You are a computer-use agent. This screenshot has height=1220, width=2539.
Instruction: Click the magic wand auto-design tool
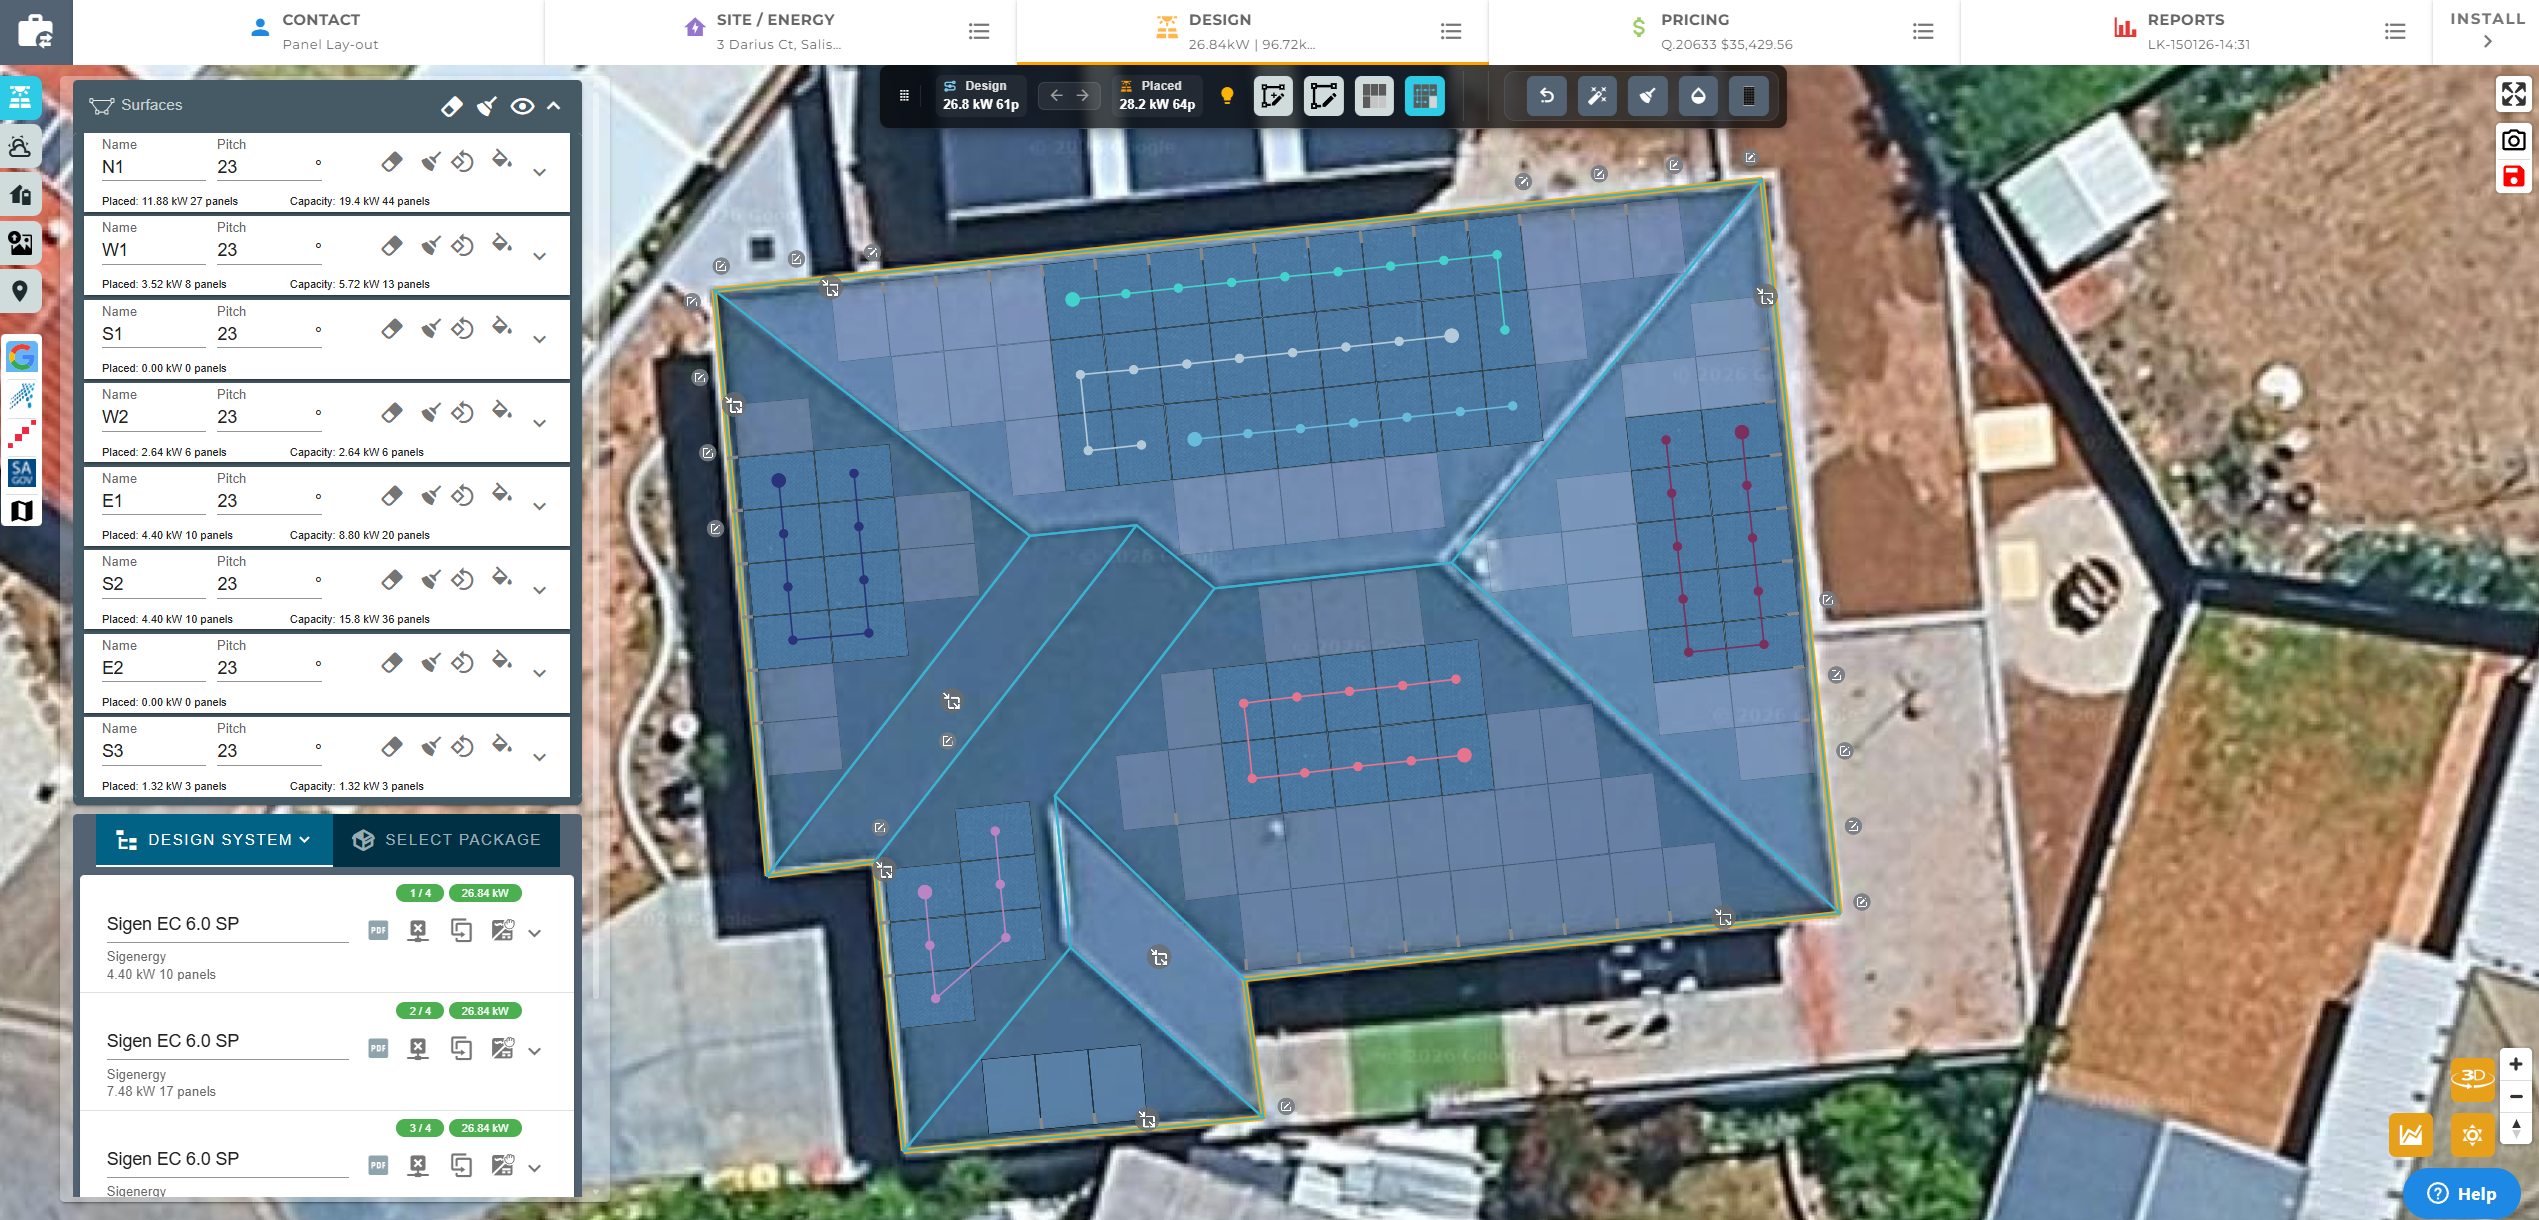pos(1597,96)
